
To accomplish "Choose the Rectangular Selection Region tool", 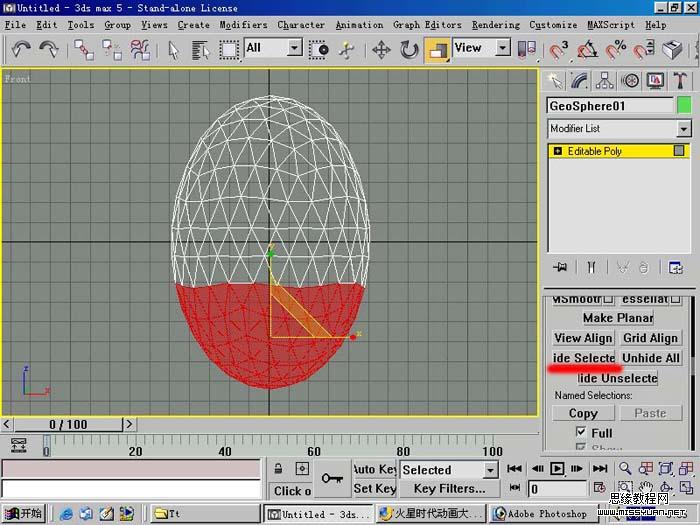I will click(229, 50).
